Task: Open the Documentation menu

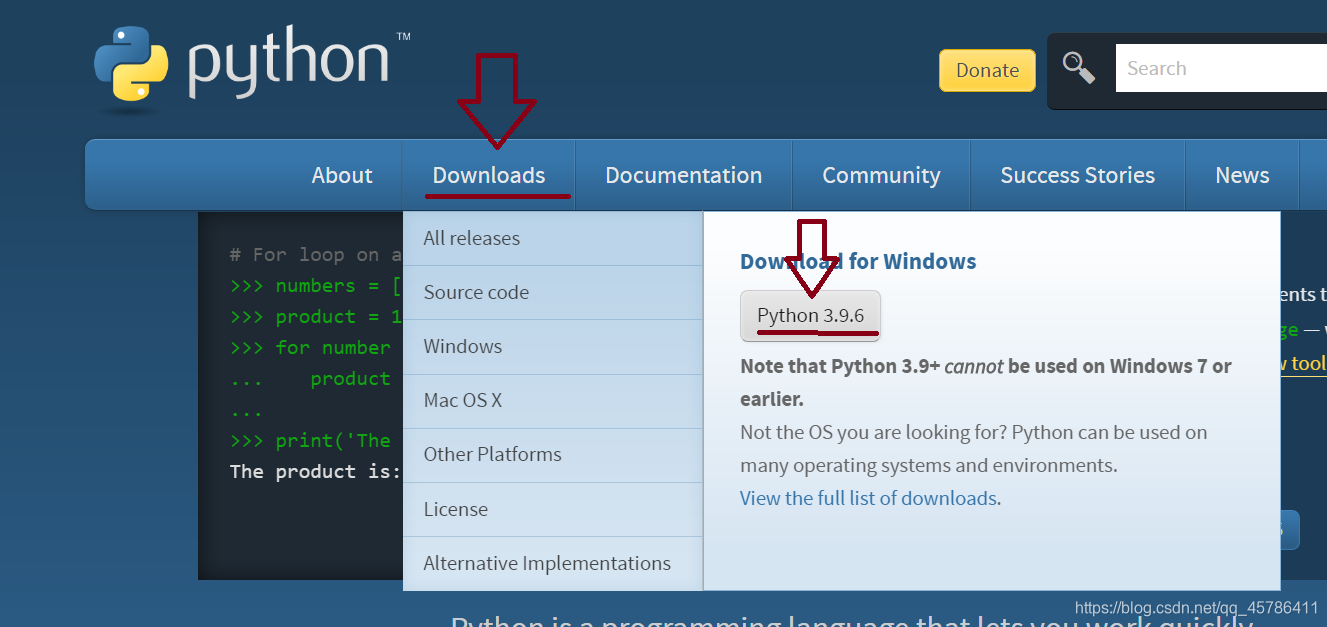Action: pos(684,175)
